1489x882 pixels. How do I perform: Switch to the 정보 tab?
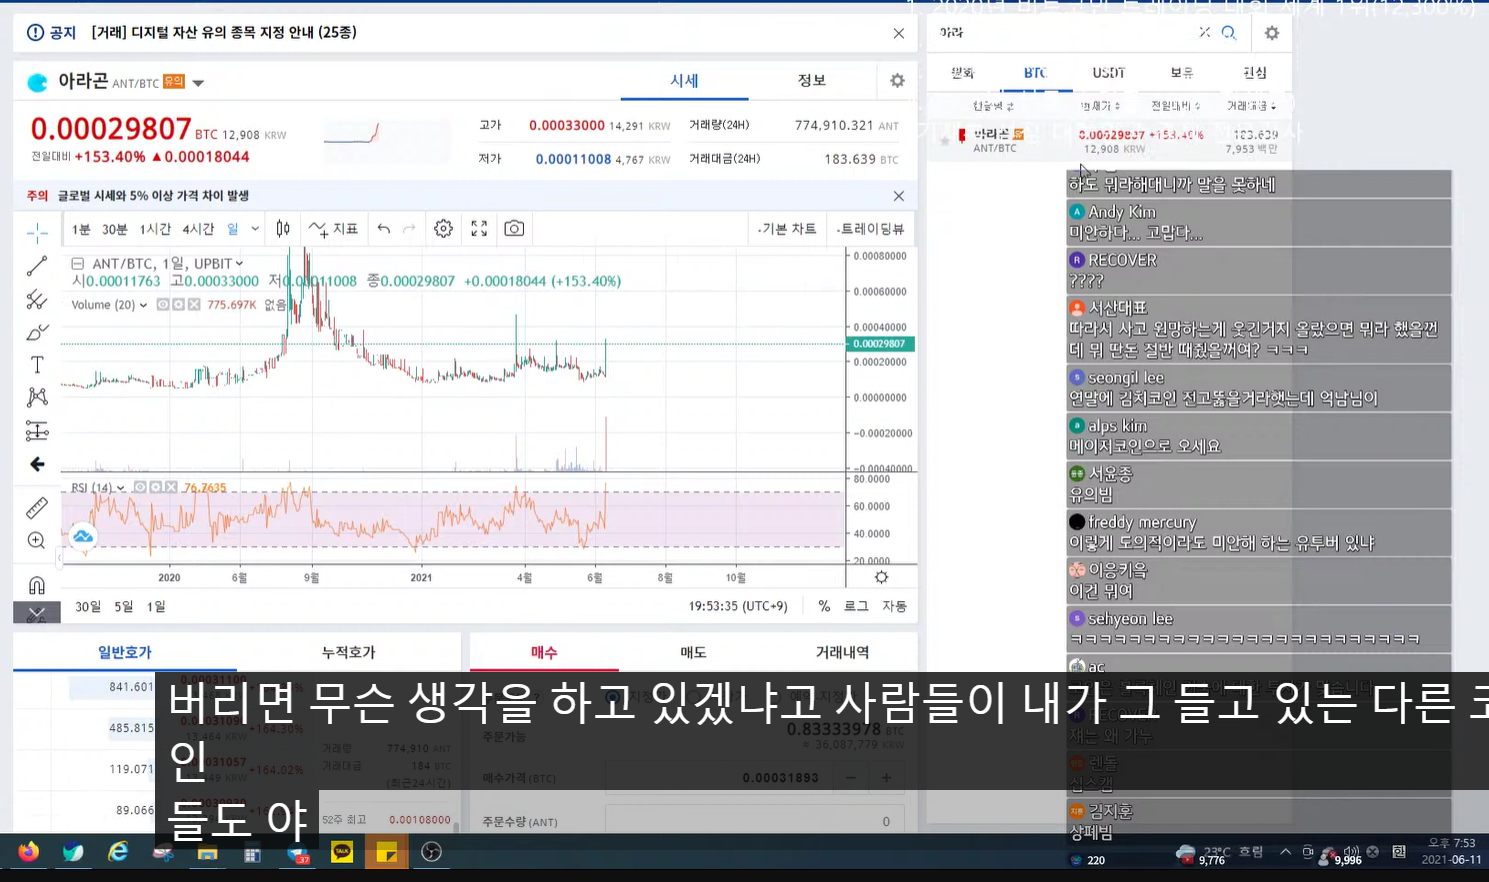coord(812,81)
